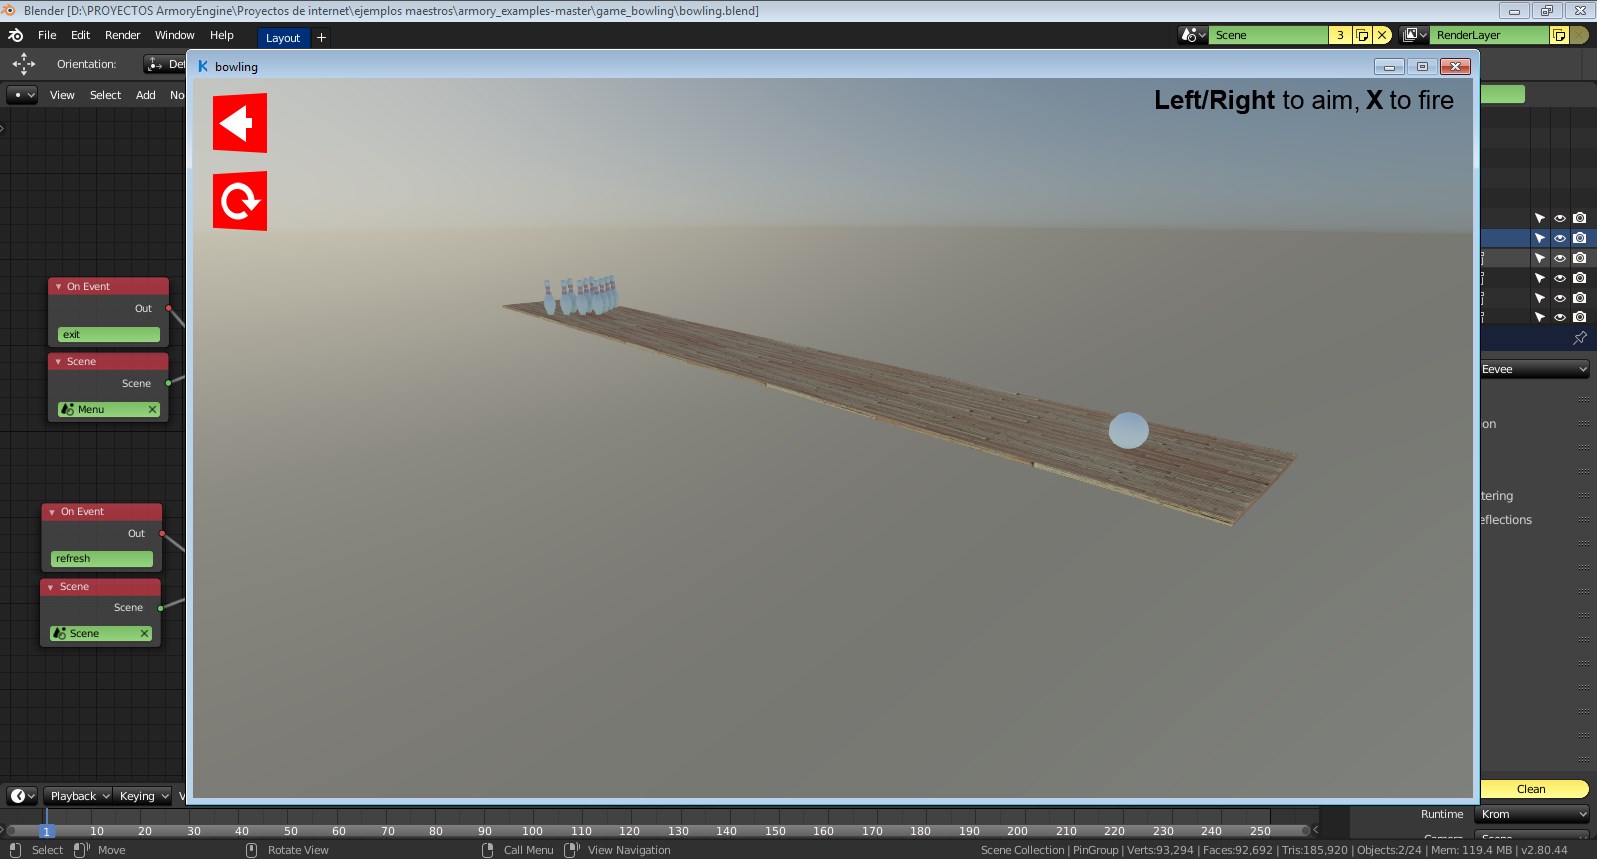Viewport: 1597px width, 859px height.
Task: Click the timeline scrollbar bar
Action: (x=659, y=830)
